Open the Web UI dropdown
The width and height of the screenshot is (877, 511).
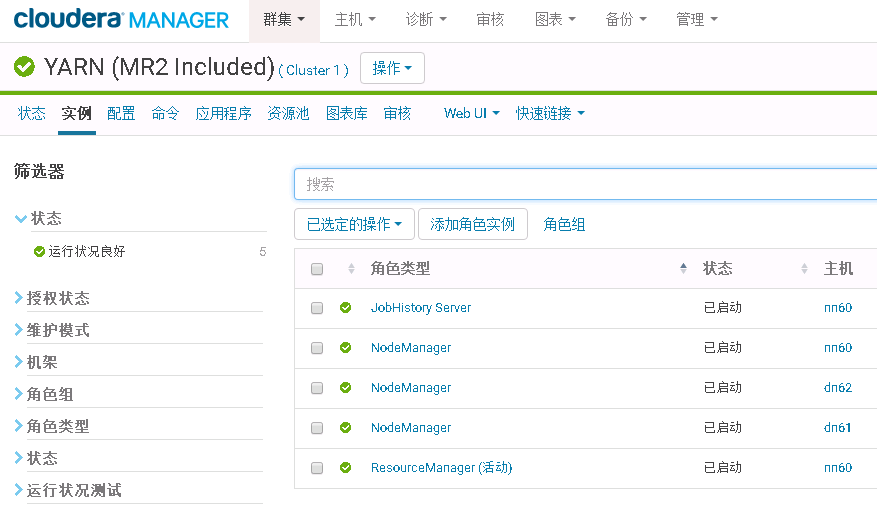[x=471, y=113]
